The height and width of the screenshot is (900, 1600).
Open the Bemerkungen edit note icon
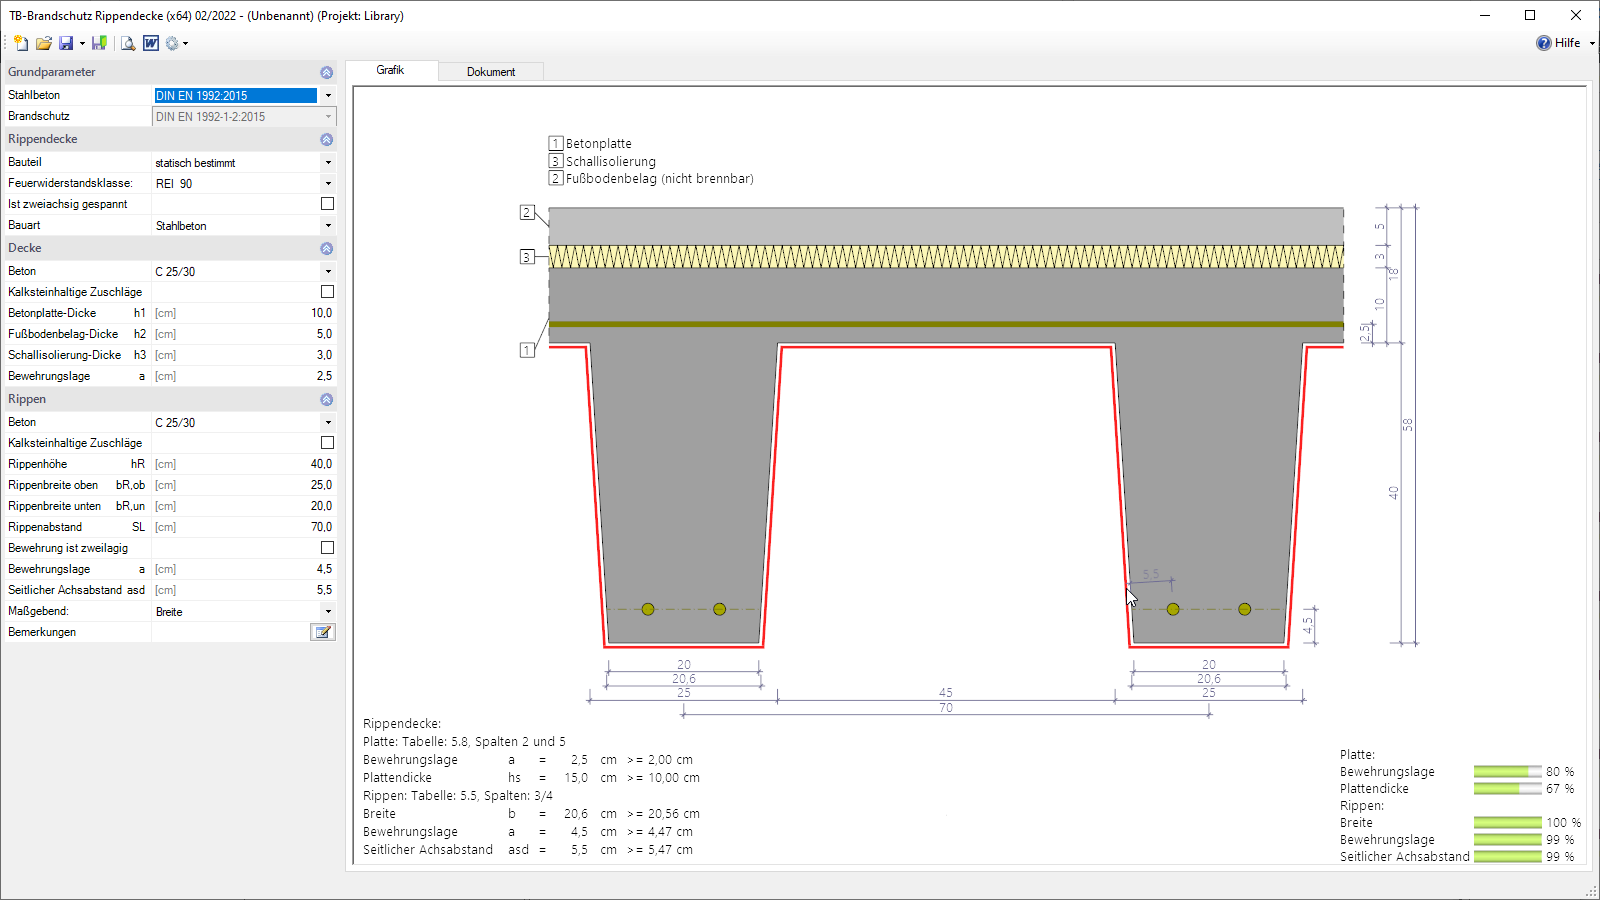click(x=323, y=632)
